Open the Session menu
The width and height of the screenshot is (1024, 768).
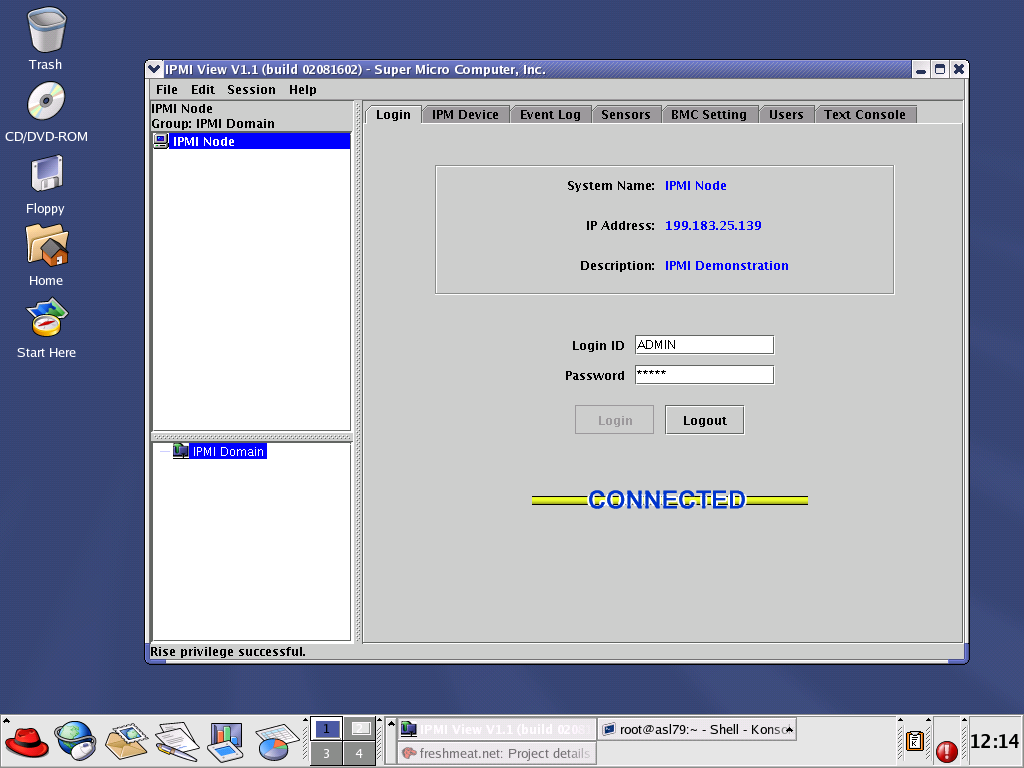(251, 89)
